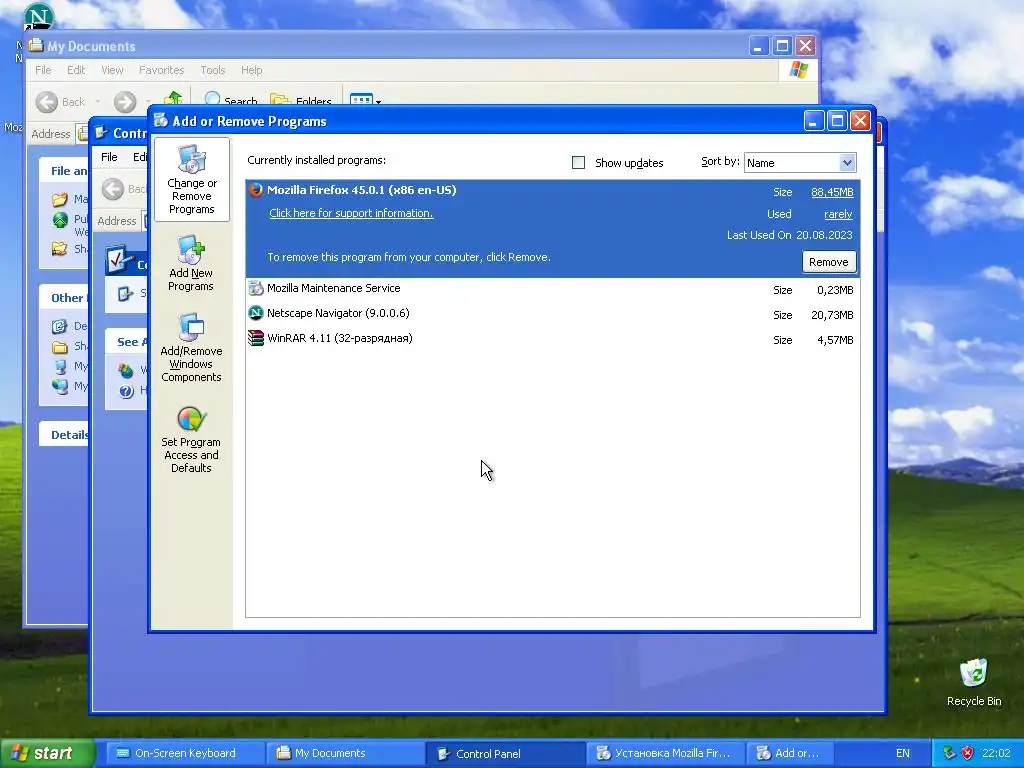Open Click here for support information link
Image resolution: width=1024 pixels, height=768 pixels.
click(351, 213)
